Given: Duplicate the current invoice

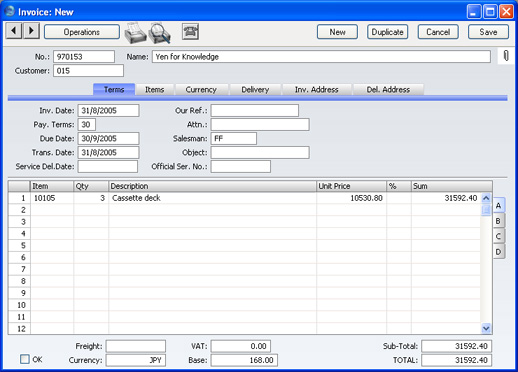Looking at the screenshot, I should coord(387,32).
